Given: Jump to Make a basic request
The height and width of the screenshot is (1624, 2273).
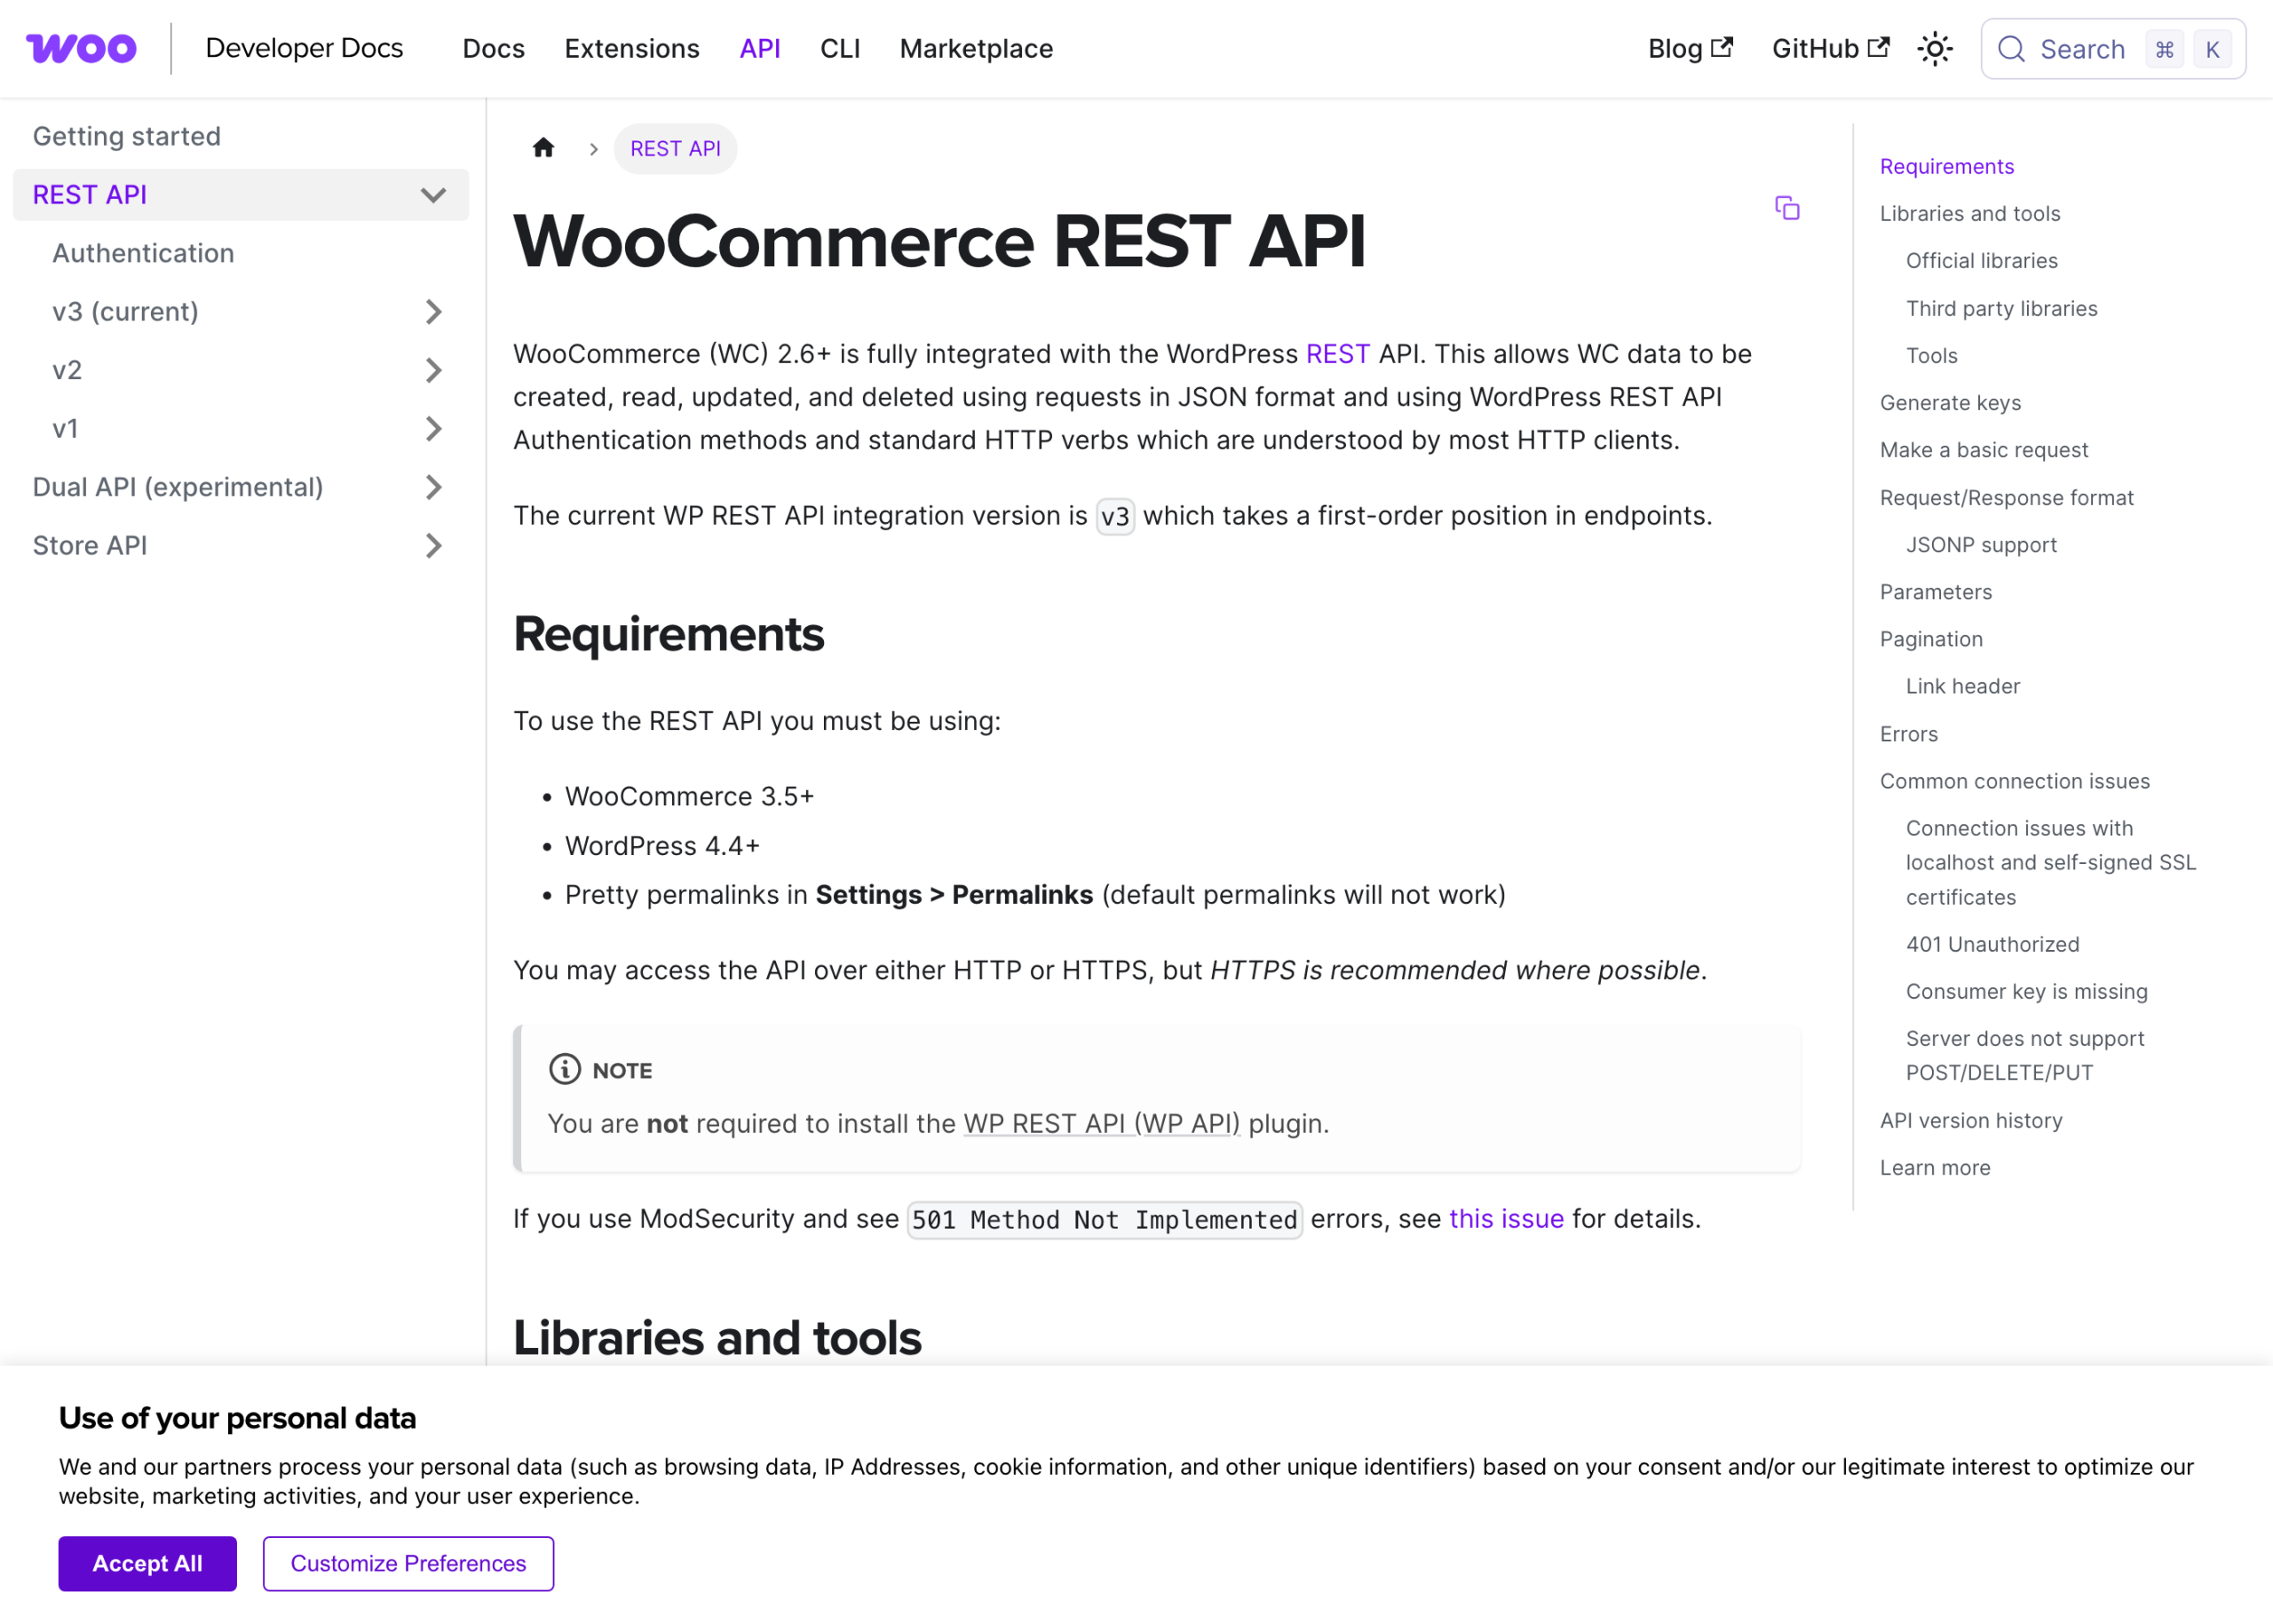Looking at the screenshot, I should pyautogui.click(x=1983, y=449).
